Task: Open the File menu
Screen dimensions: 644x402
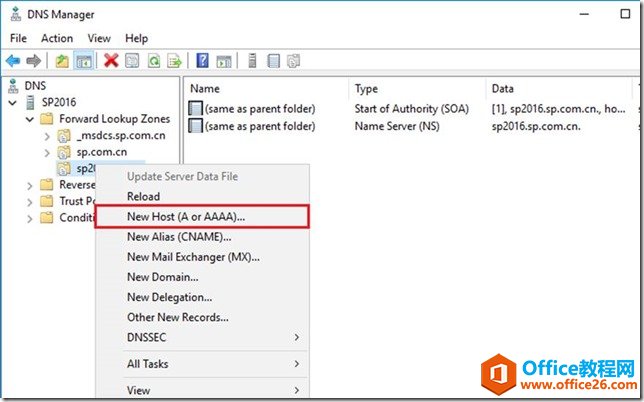Action: pyautogui.click(x=18, y=38)
